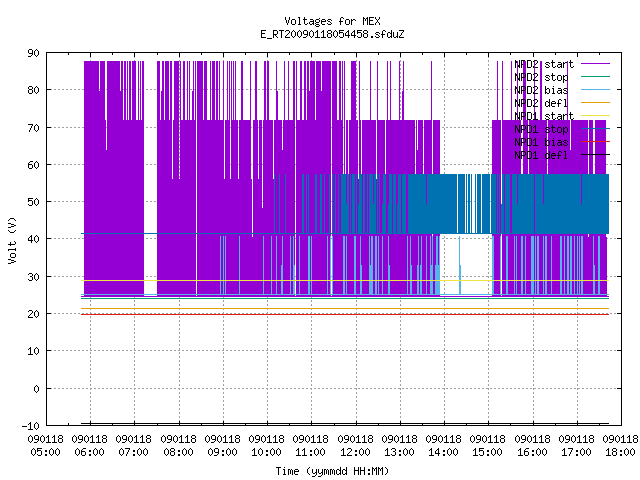Click the 'NPD2 start' legend label

pyautogui.click(x=544, y=64)
